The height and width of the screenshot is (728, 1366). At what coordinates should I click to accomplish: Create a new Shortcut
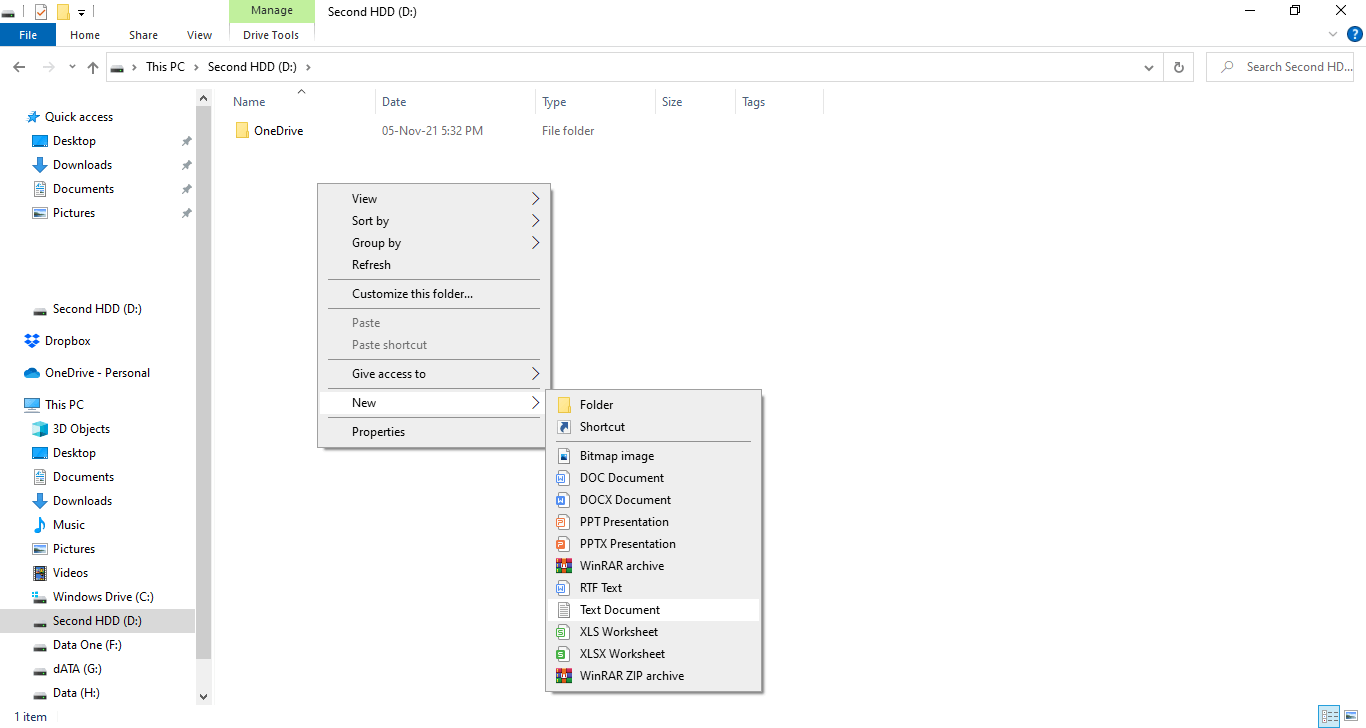[x=602, y=426]
